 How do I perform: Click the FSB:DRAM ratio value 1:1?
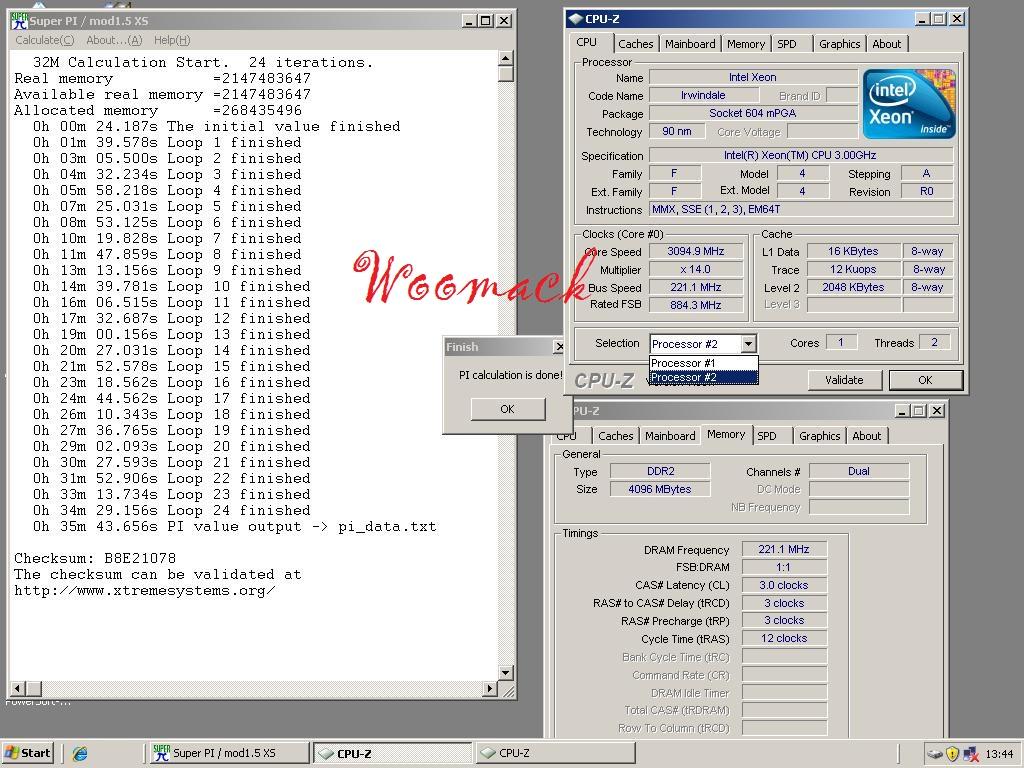point(784,568)
